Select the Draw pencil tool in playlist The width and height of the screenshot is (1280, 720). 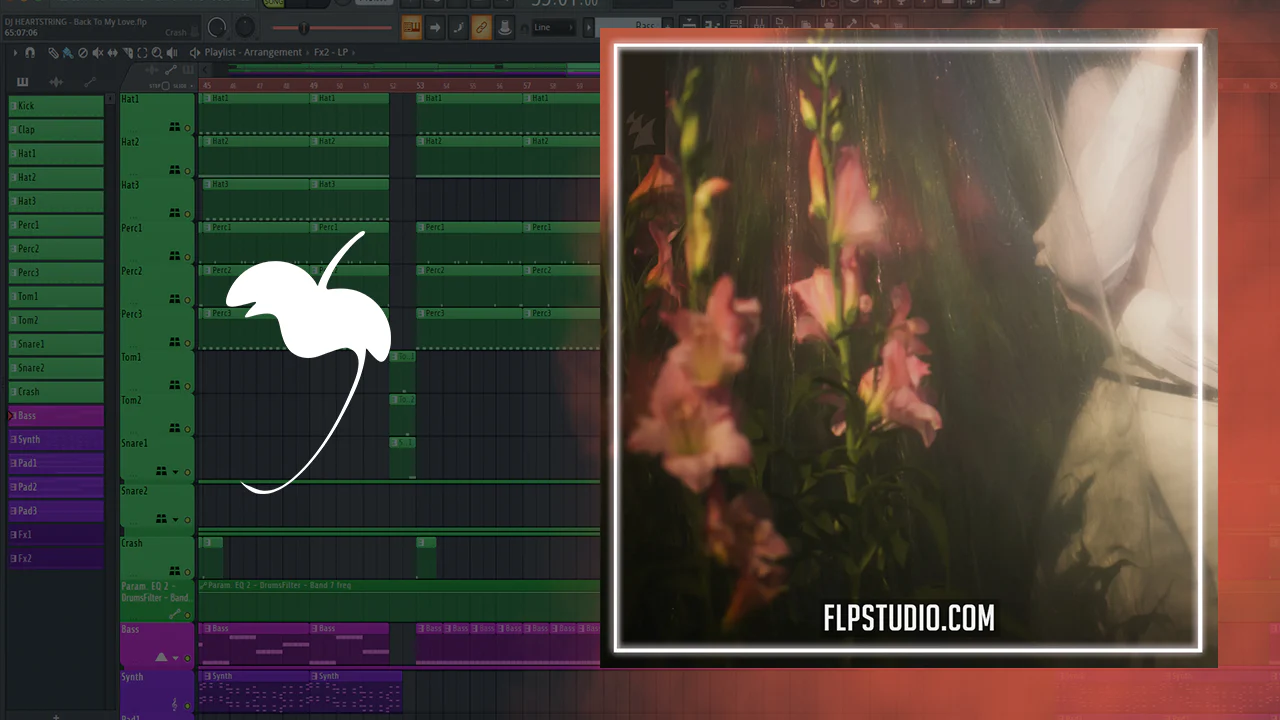(x=53, y=53)
